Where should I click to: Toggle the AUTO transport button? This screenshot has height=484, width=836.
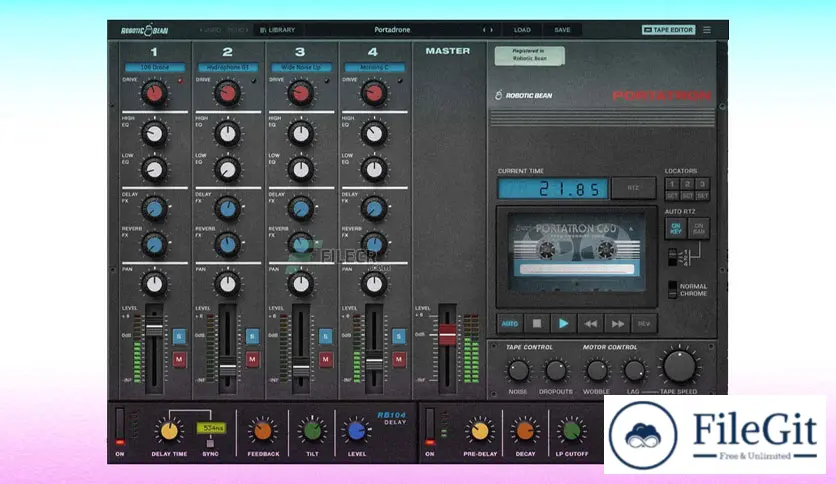(x=510, y=324)
